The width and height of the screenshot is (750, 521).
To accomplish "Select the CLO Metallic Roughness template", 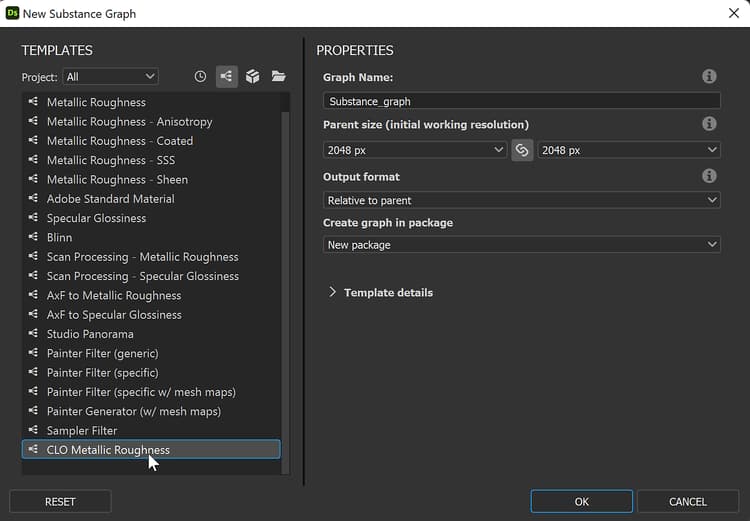I will click(x=151, y=450).
